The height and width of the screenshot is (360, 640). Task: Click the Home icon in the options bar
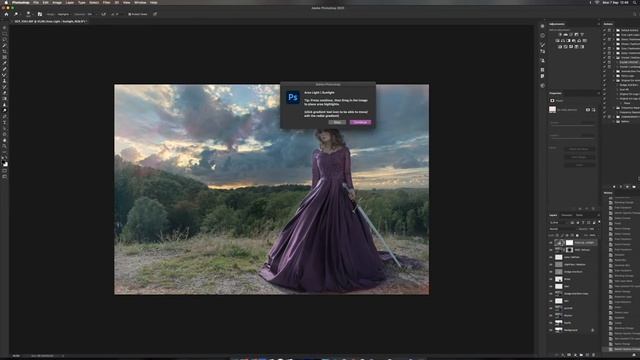(6, 14)
